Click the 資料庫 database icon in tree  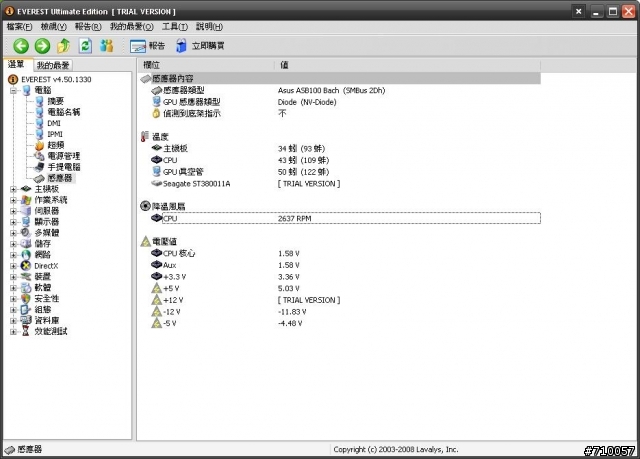(x=26, y=320)
